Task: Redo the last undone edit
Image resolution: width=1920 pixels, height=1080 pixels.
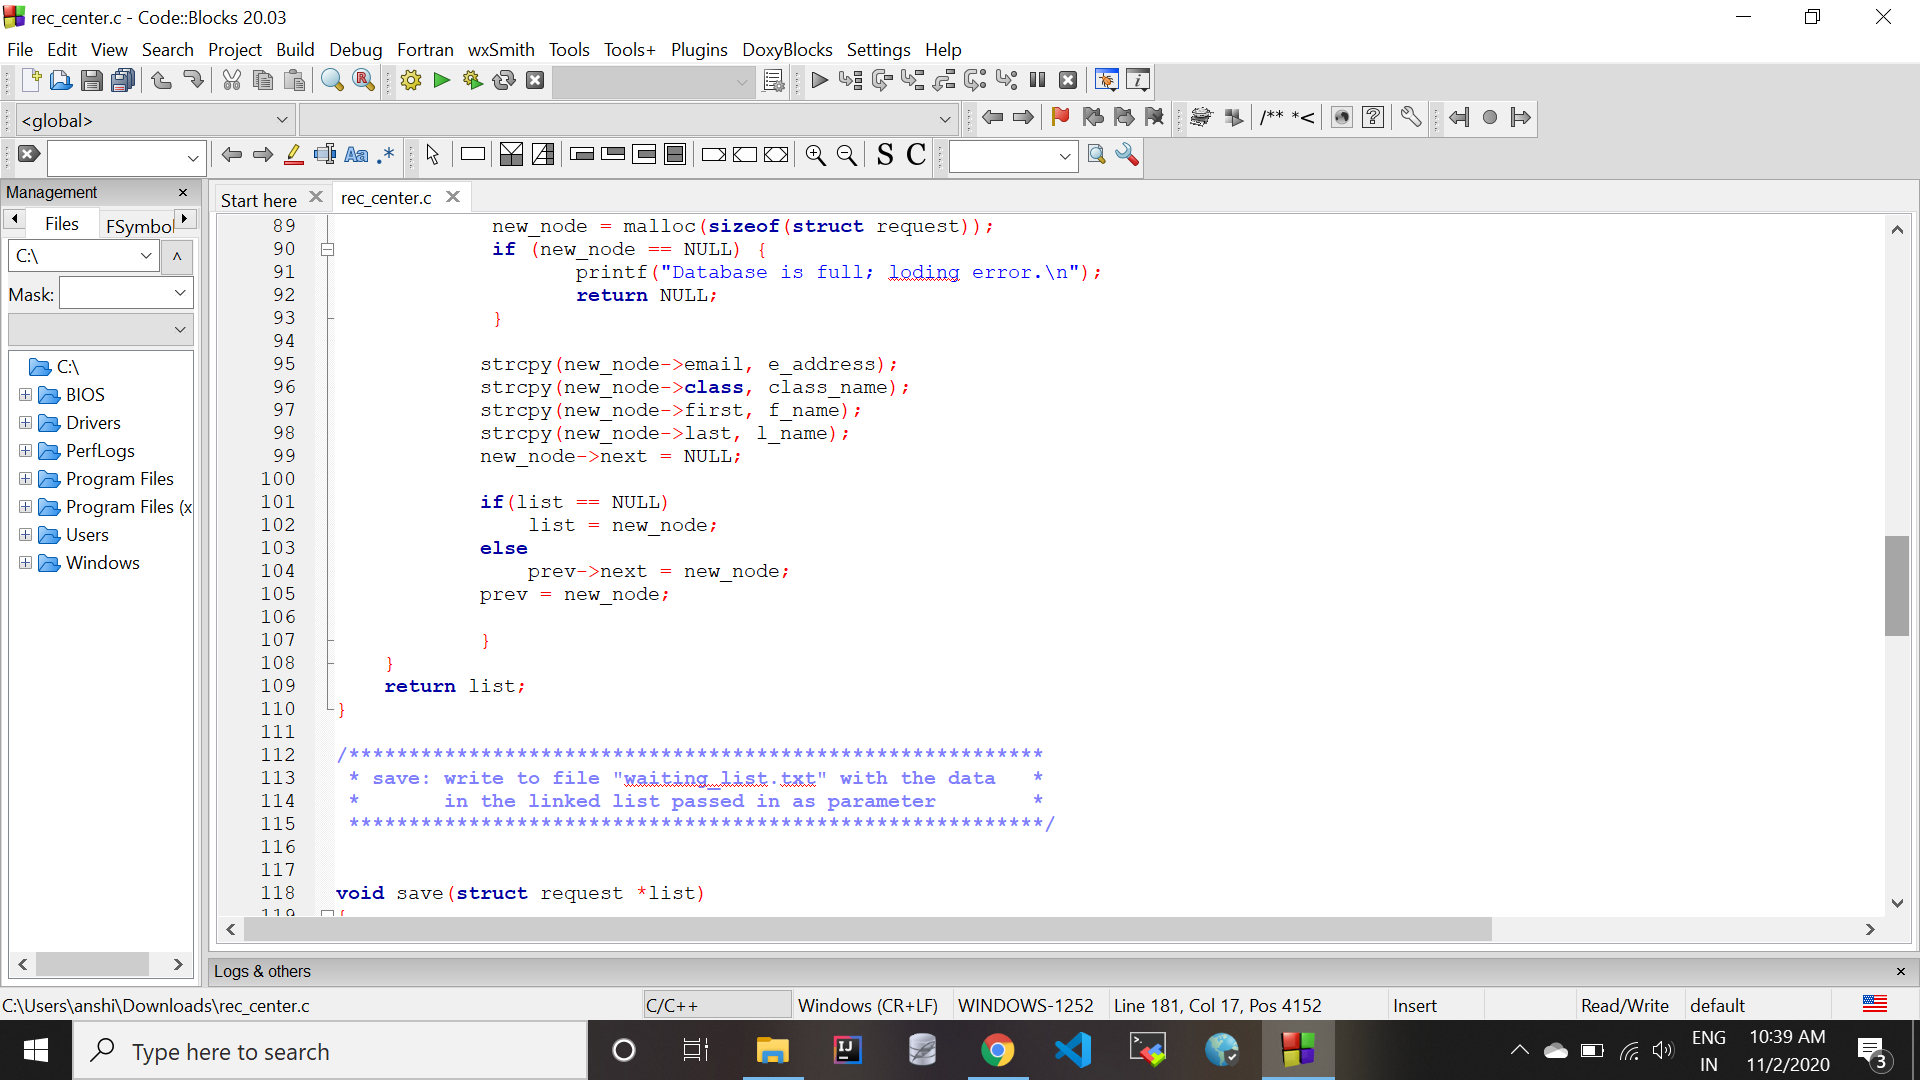Action: pos(193,80)
